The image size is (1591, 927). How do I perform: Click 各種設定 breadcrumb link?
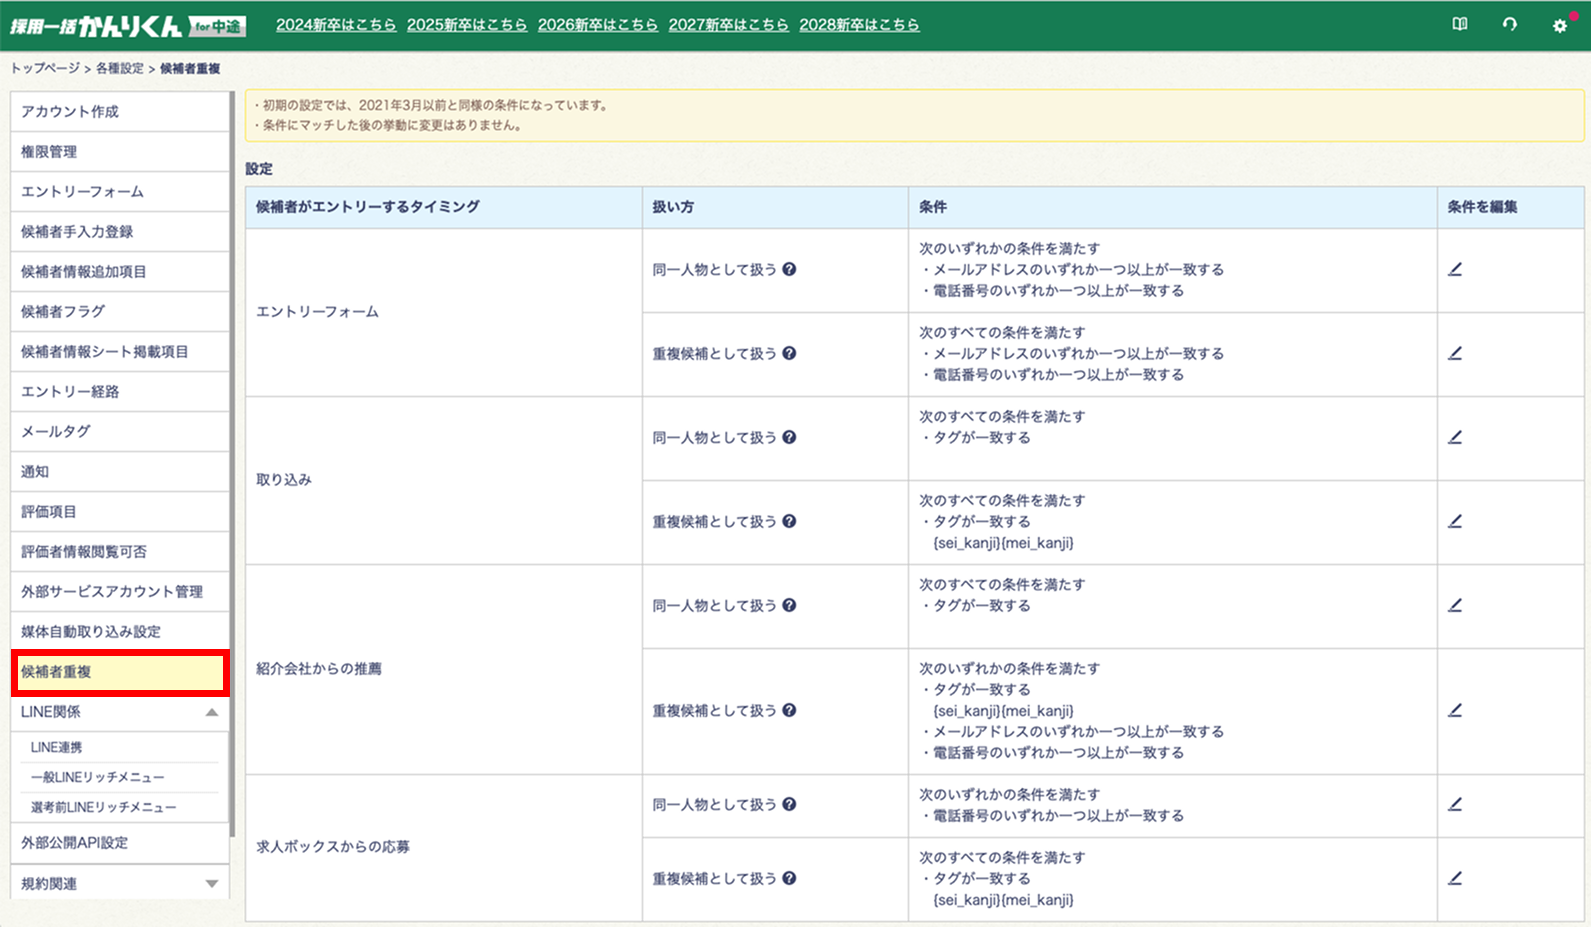click(120, 68)
